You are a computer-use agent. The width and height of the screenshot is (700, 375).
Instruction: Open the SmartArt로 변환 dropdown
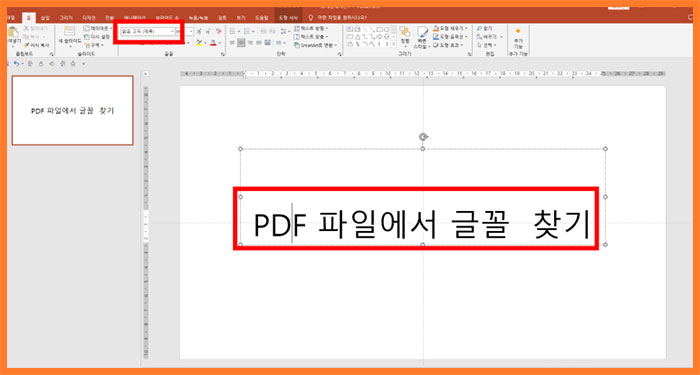point(316,45)
